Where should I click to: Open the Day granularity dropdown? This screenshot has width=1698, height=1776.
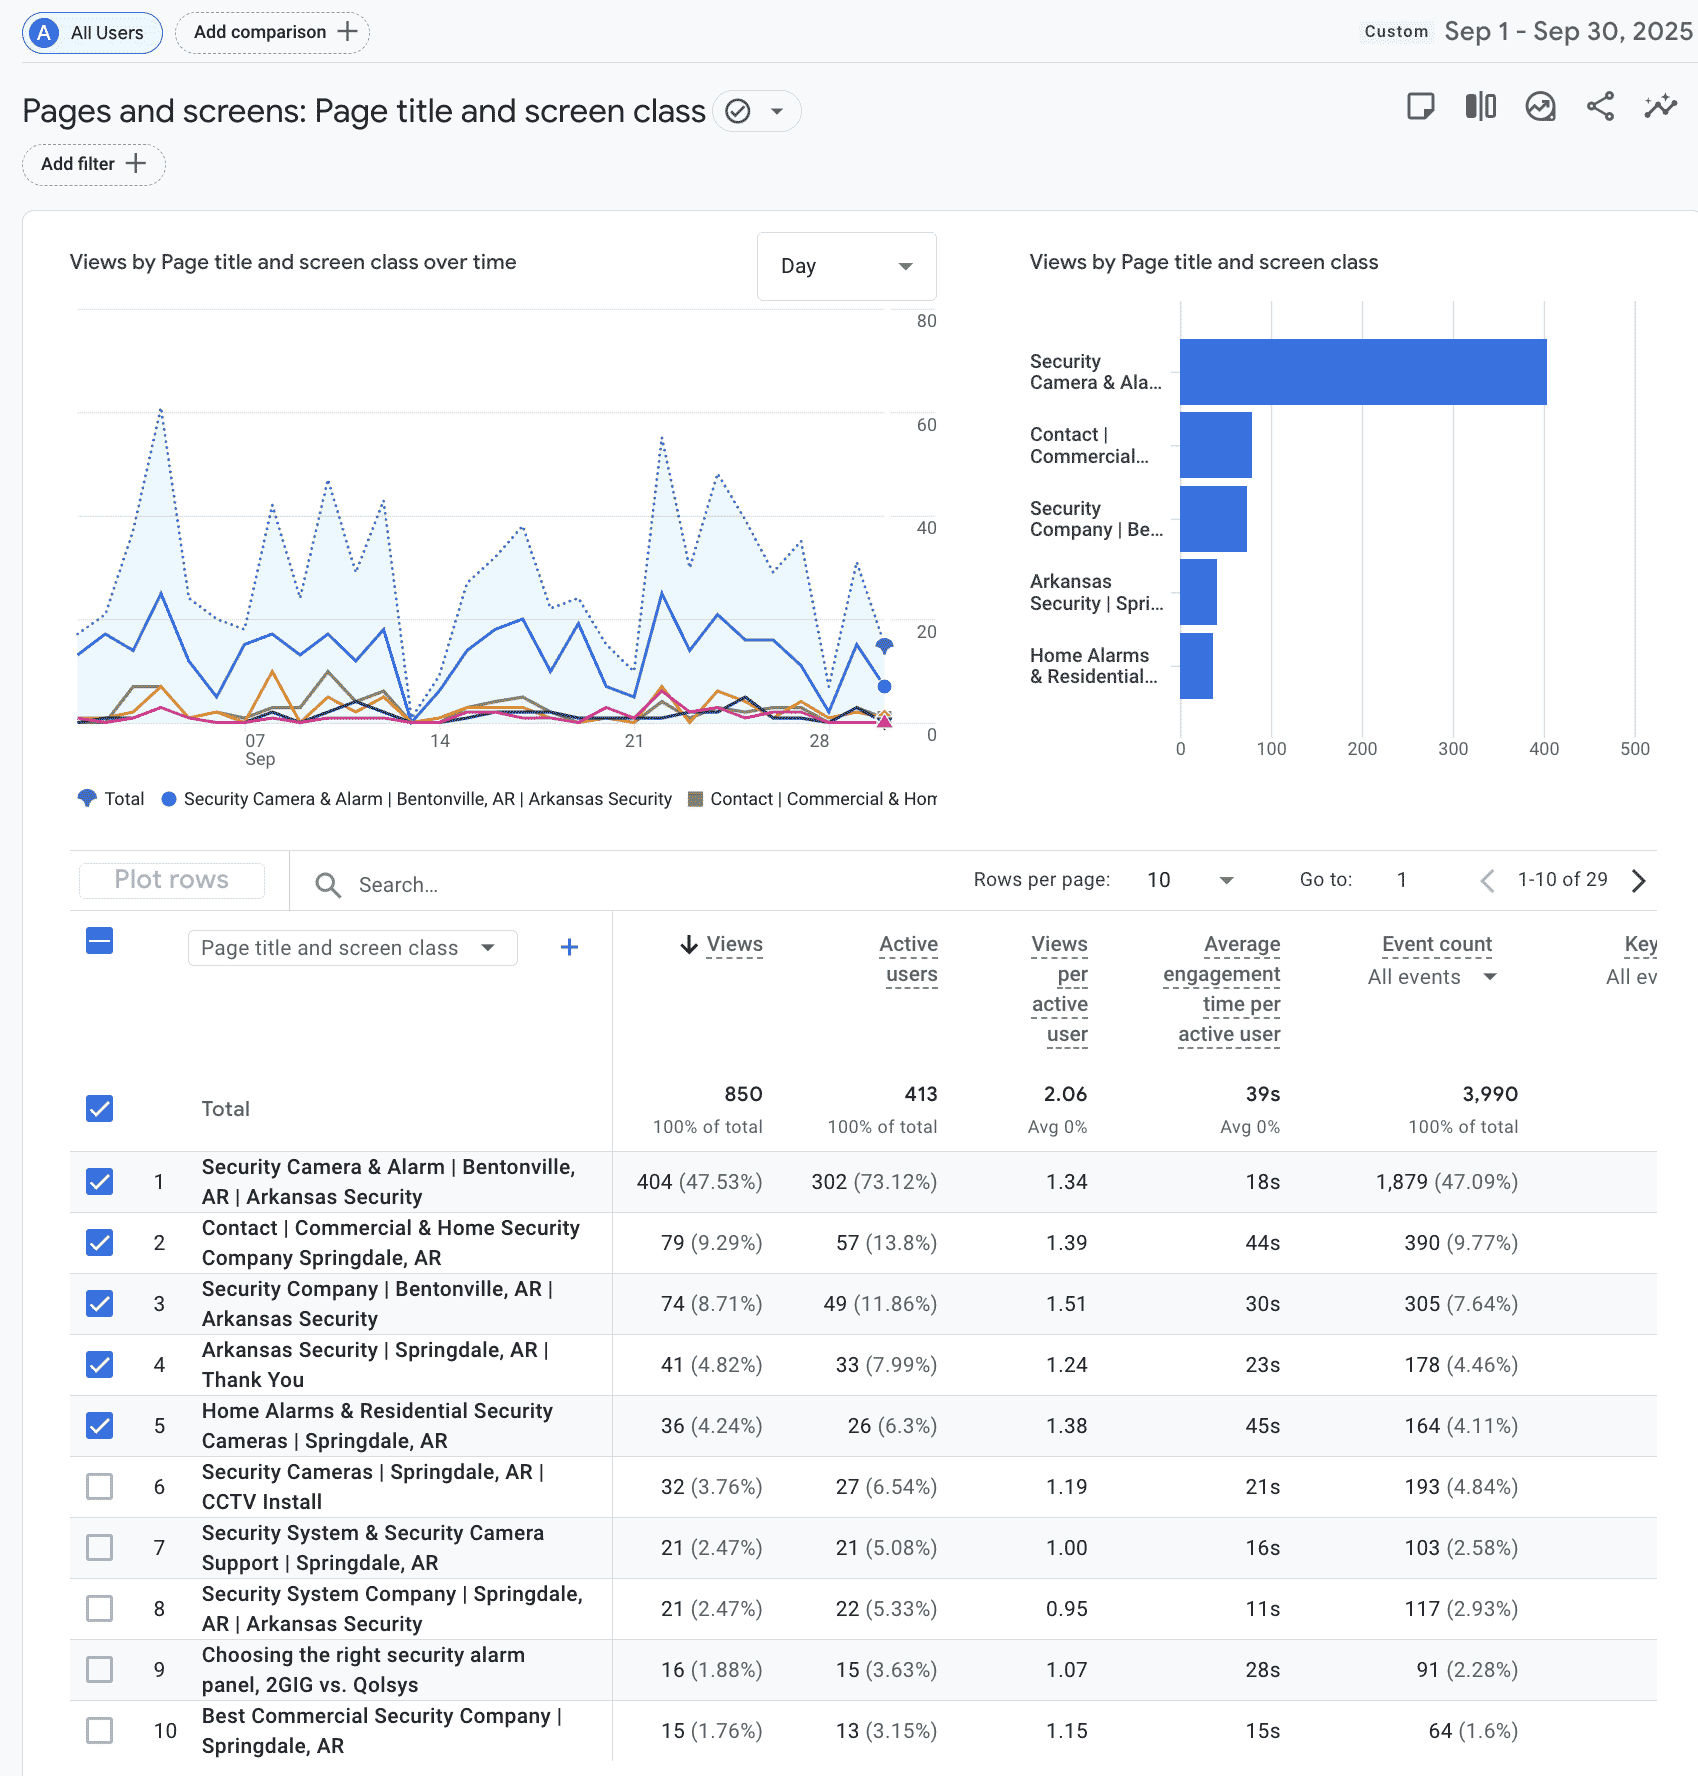(x=846, y=266)
